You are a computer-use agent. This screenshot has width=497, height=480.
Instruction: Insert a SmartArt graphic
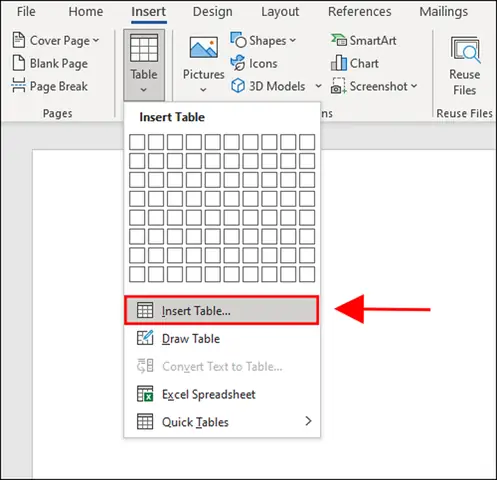tap(363, 41)
